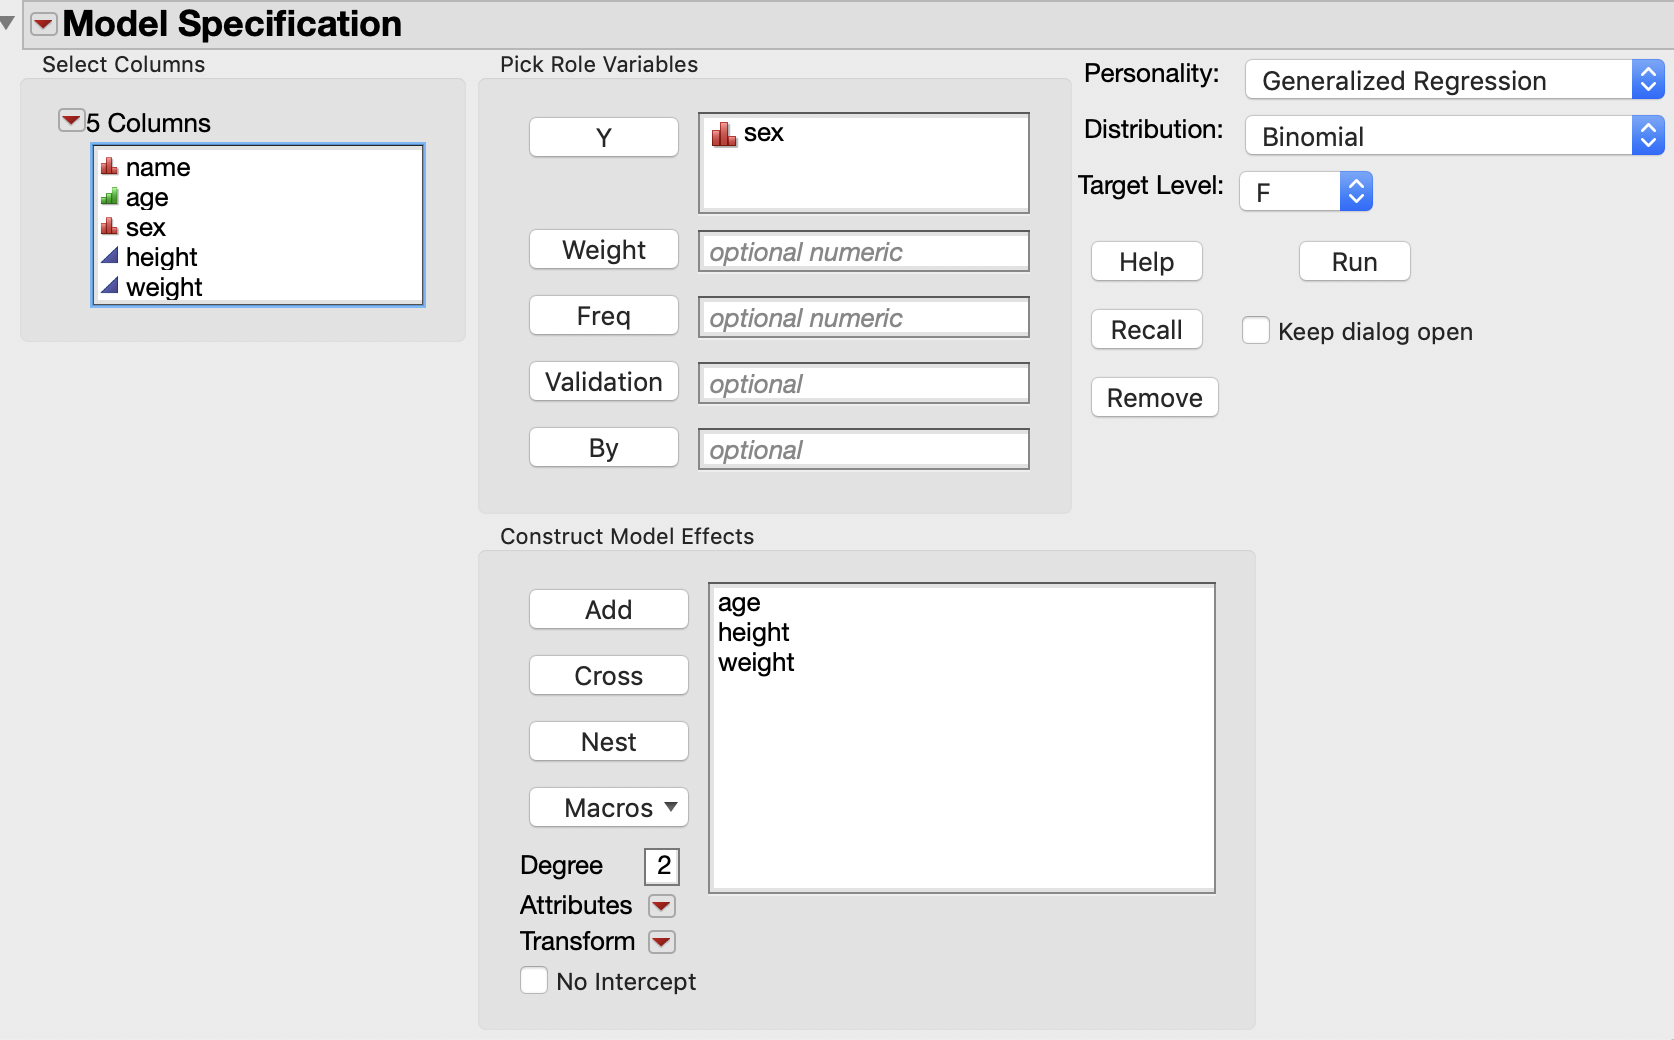Click the continuous icon beside height

[x=110, y=257]
